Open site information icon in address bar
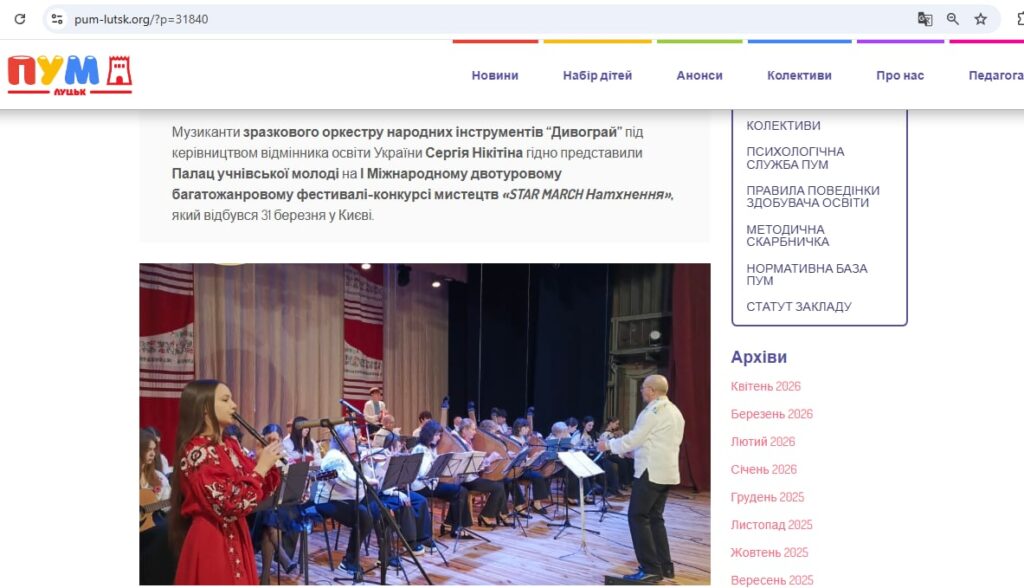 pyautogui.click(x=57, y=19)
